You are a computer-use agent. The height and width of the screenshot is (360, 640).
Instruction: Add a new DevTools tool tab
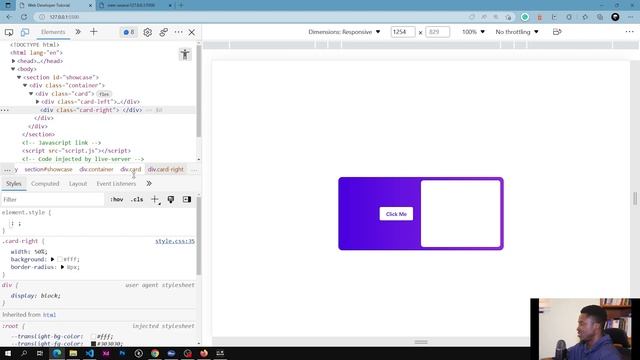click(x=93, y=32)
